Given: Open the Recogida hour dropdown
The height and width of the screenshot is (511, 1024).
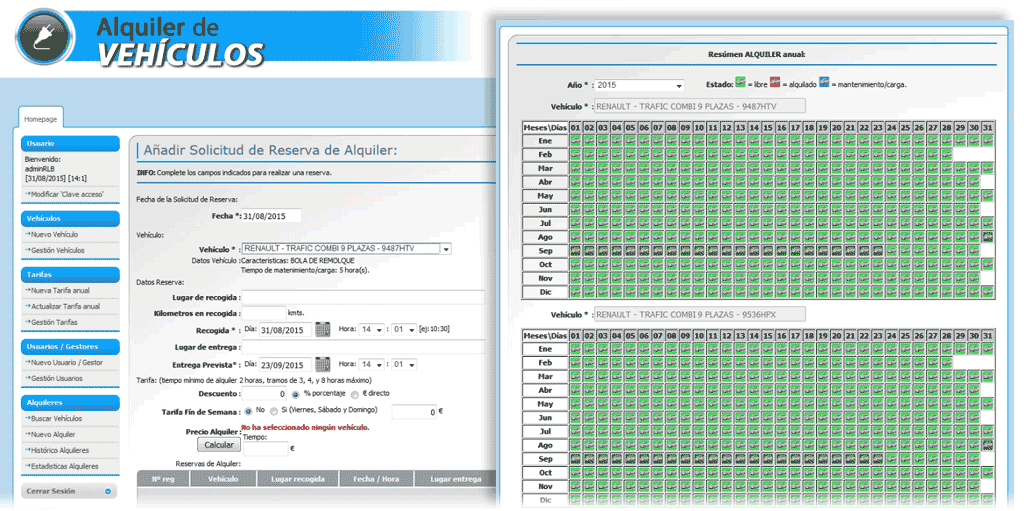Looking at the screenshot, I should point(371,330).
